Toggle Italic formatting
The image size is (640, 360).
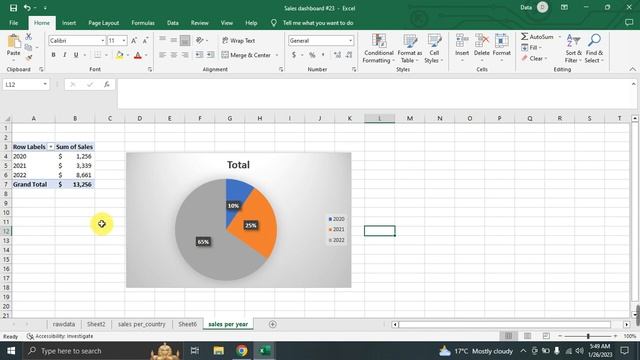64,55
